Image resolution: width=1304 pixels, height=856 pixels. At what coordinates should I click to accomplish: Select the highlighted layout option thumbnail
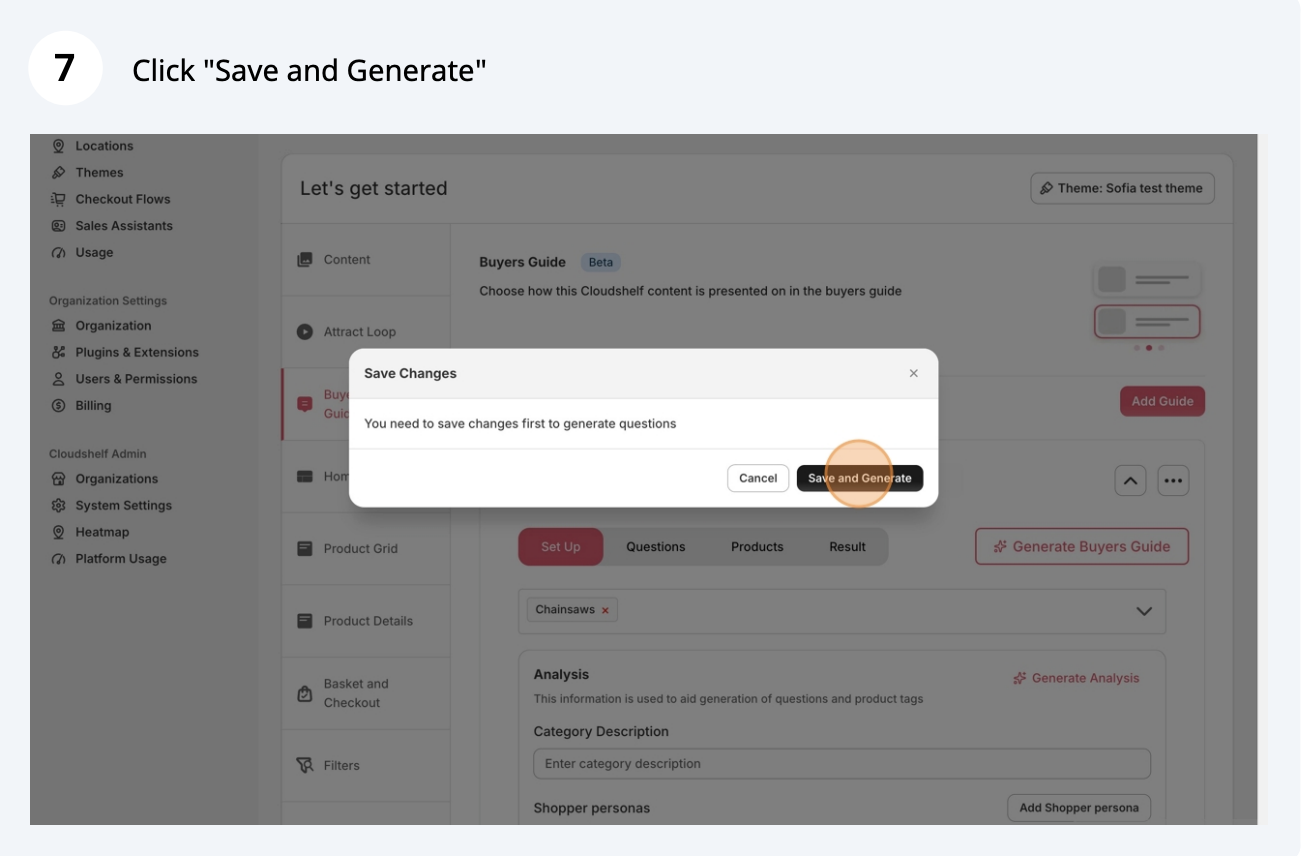coord(1147,322)
